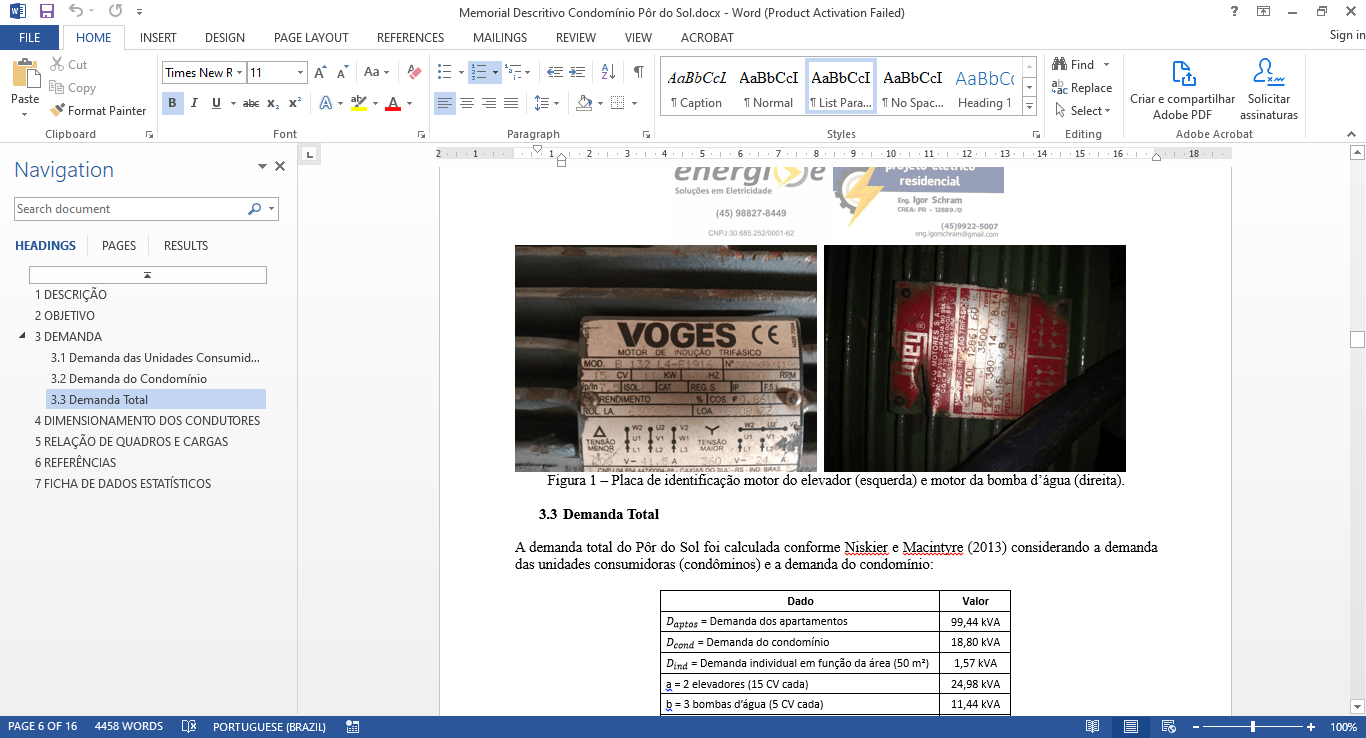Clear all formatting with eraser icon

(415, 73)
